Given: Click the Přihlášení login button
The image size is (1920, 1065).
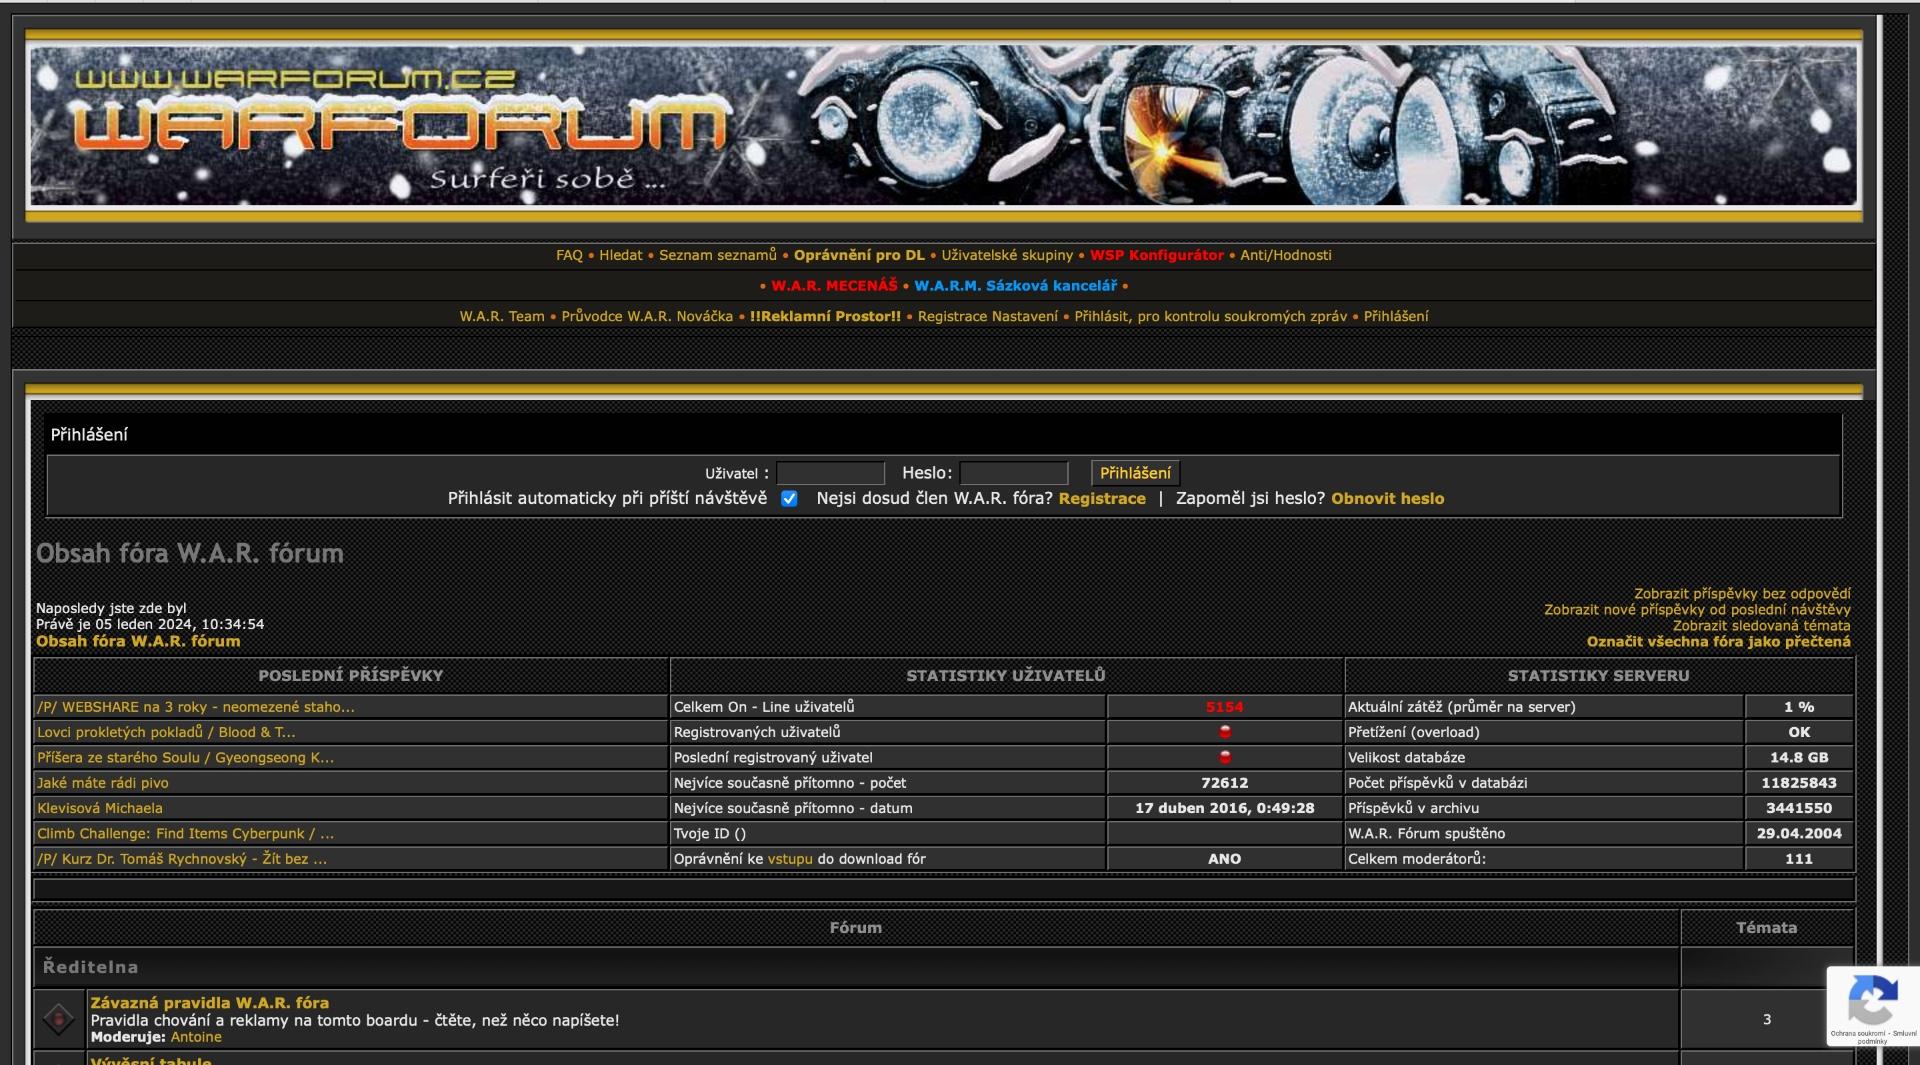Looking at the screenshot, I should [1135, 473].
